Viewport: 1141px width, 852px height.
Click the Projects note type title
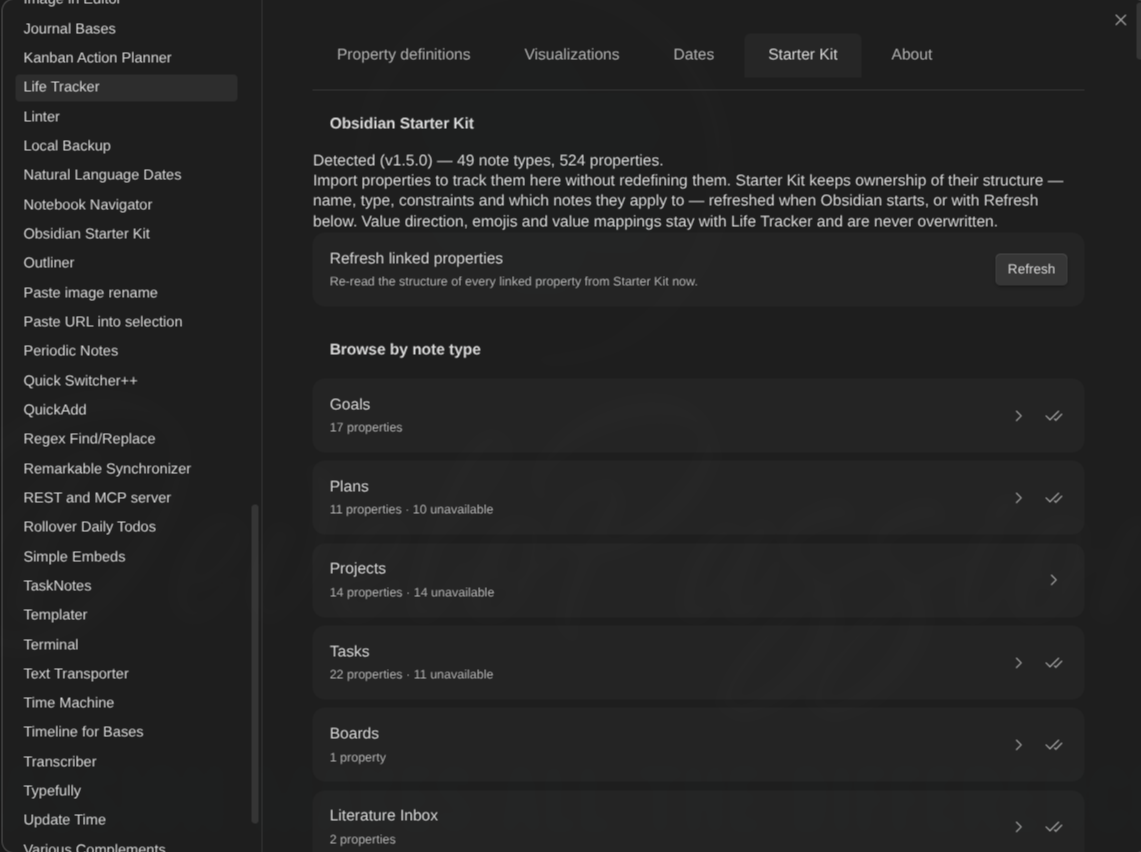pyautogui.click(x=357, y=569)
